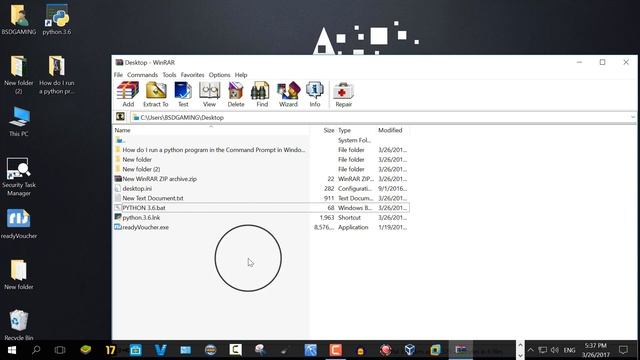Select 'New WinRAR ZIP archive.zip' file
Image resolution: width=640 pixels, height=360 pixels.
[261, 179]
